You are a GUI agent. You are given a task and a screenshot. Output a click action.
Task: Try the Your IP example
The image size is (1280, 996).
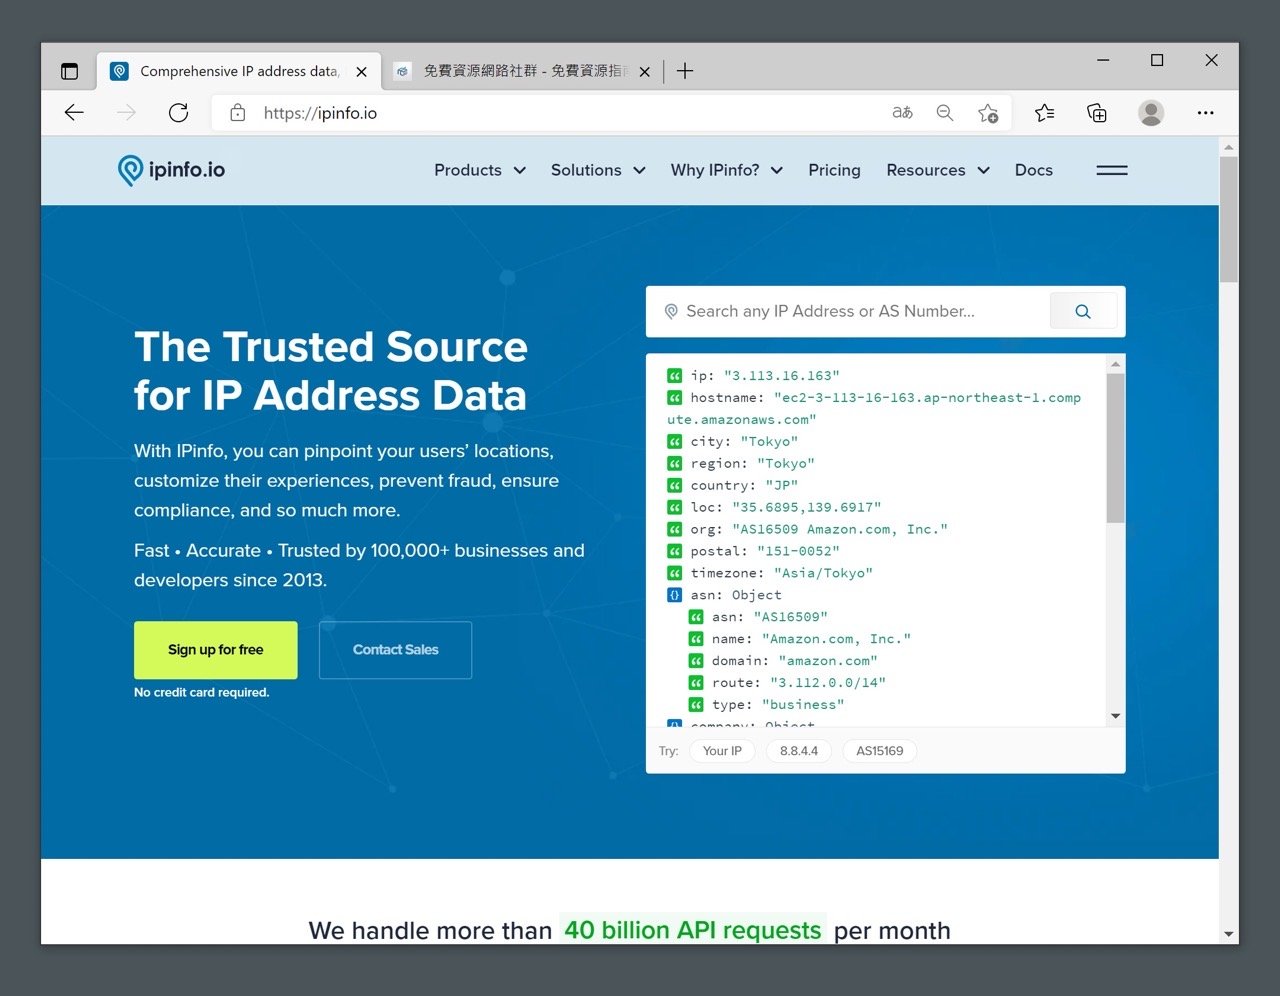click(722, 751)
